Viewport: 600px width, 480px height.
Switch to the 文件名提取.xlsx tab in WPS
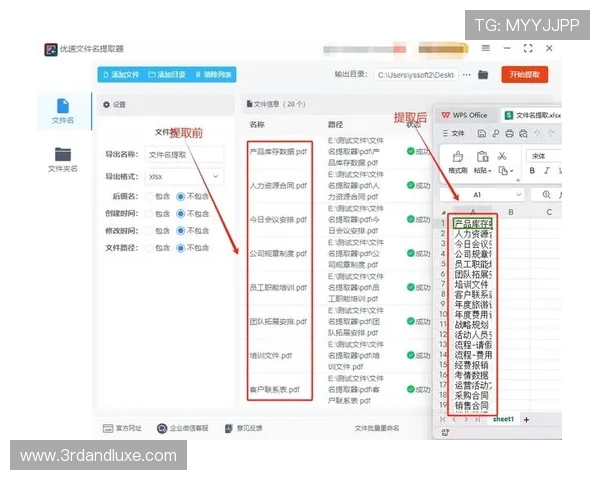pyautogui.click(x=533, y=115)
